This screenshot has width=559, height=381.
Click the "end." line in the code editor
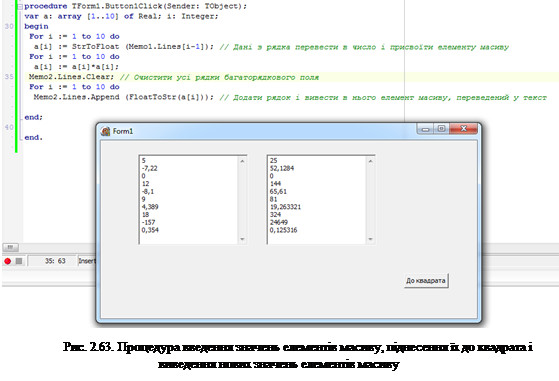click(x=34, y=138)
